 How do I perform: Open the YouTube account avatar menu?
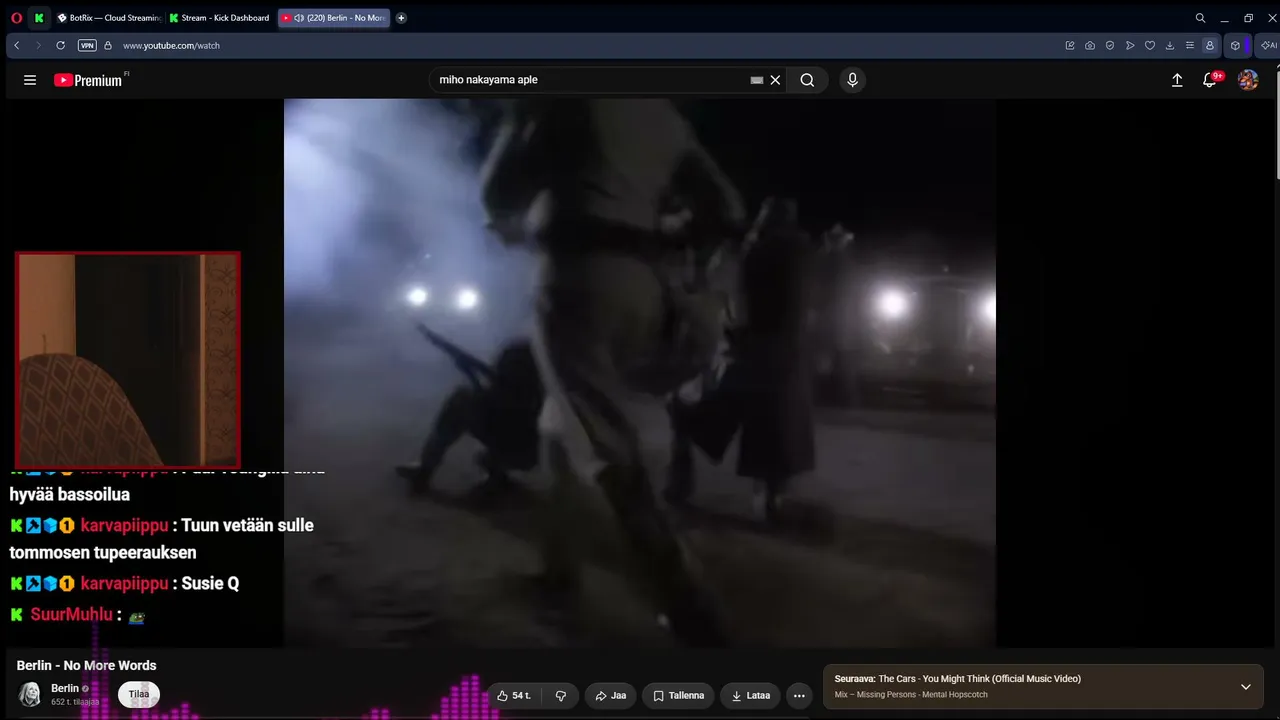click(x=1248, y=80)
